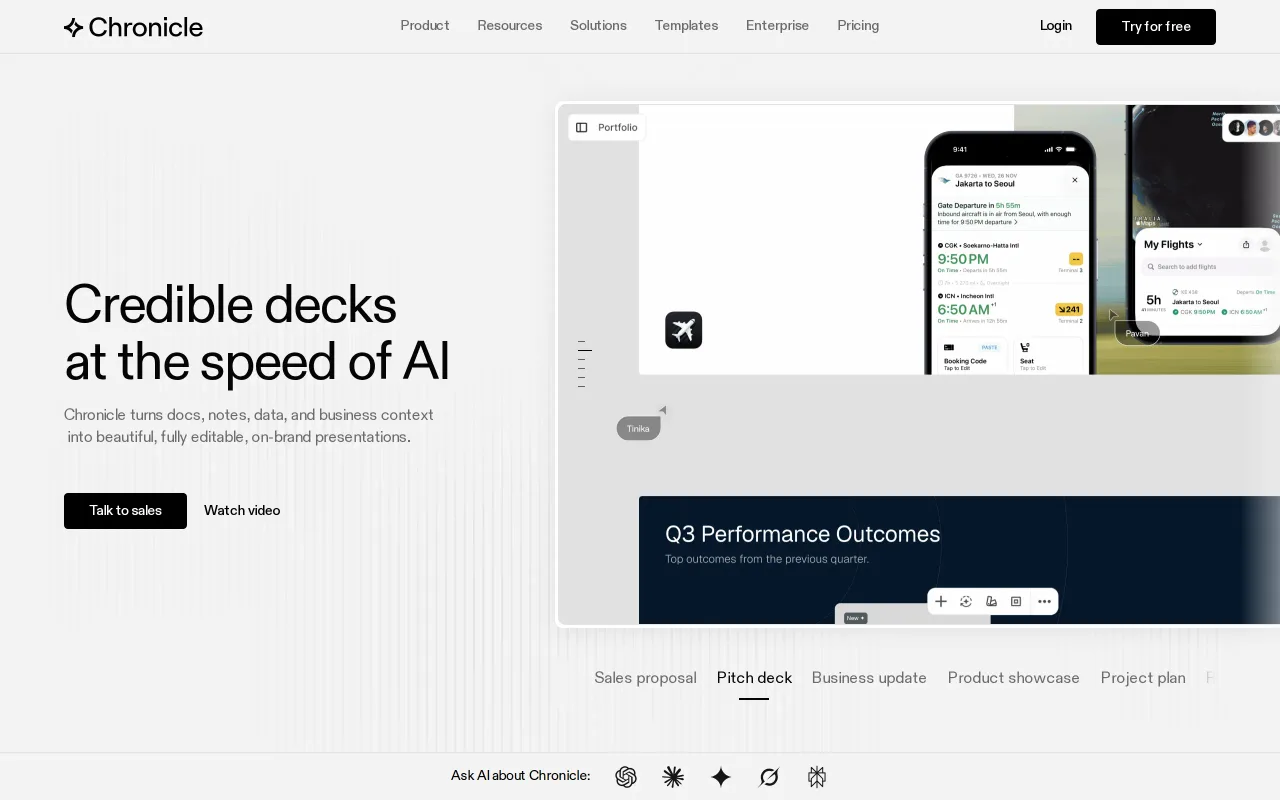Select the Project plan tab
Image resolution: width=1280 pixels, height=800 pixels.
(1143, 678)
